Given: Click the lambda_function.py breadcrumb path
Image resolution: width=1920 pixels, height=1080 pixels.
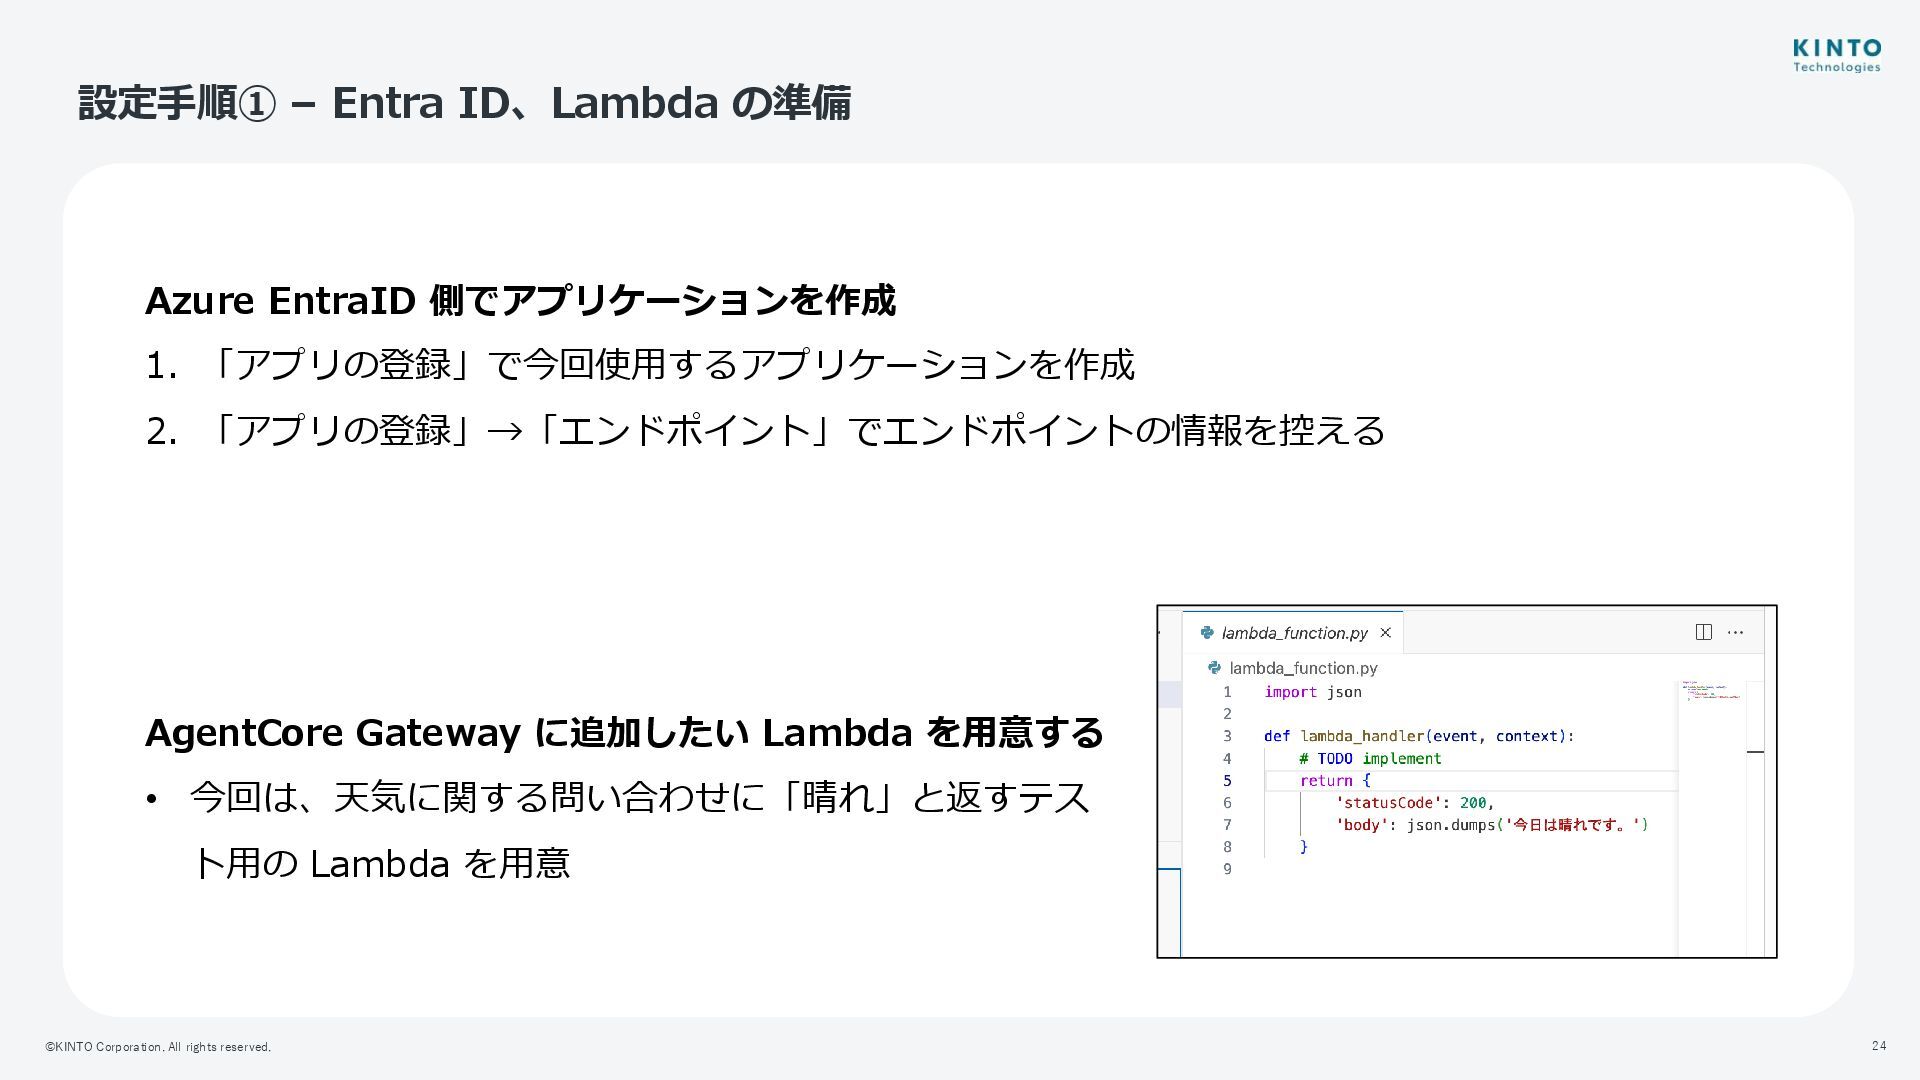Looking at the screenshot, I should 1303,668.
